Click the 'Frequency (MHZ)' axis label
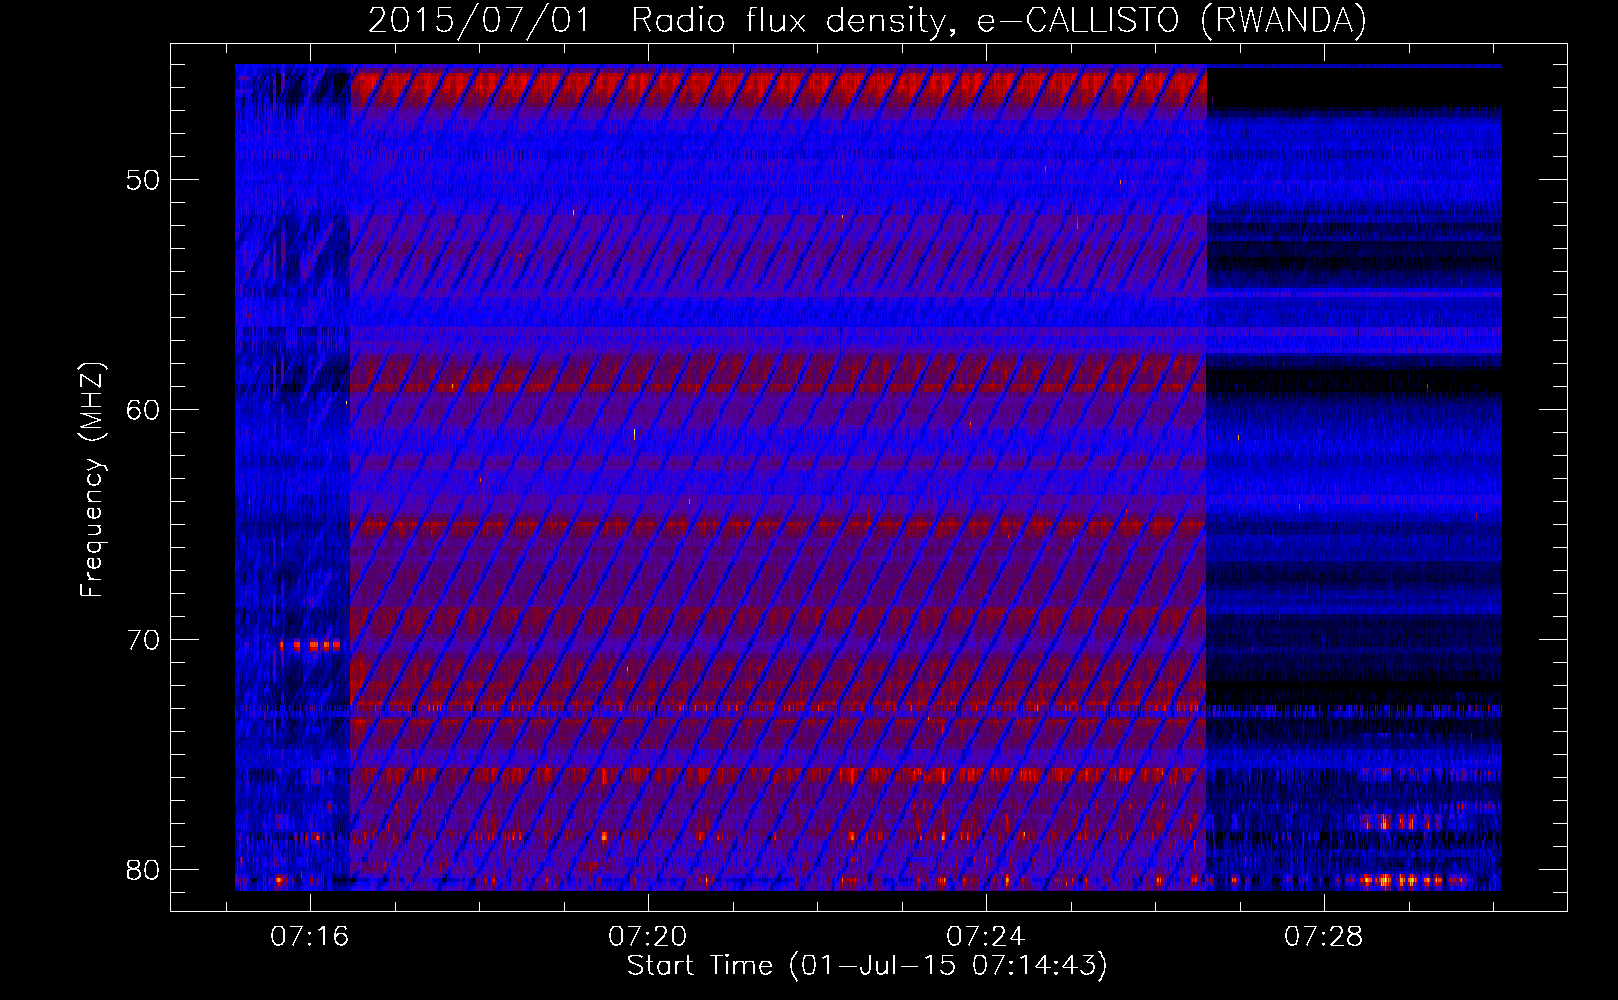This screenshot has width=1618, height=1000. click(92, 480)
